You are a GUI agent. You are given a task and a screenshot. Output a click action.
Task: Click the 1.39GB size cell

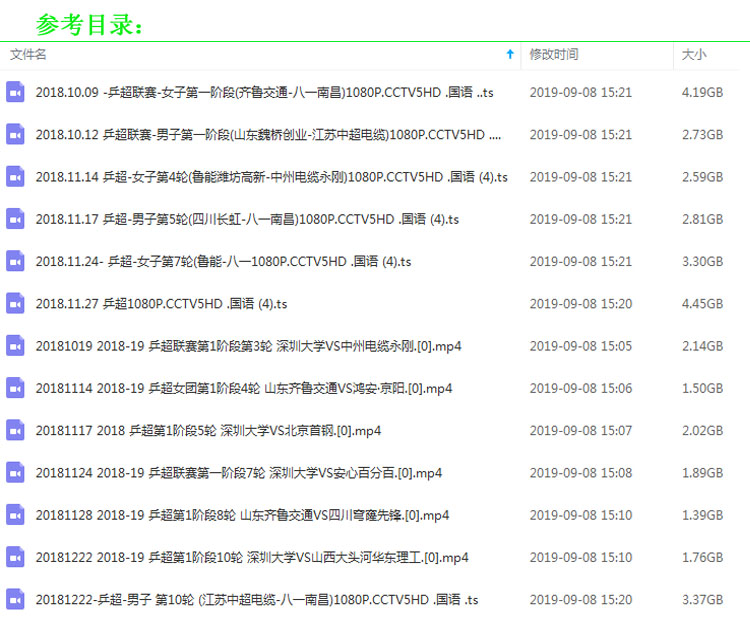point(702,515)
